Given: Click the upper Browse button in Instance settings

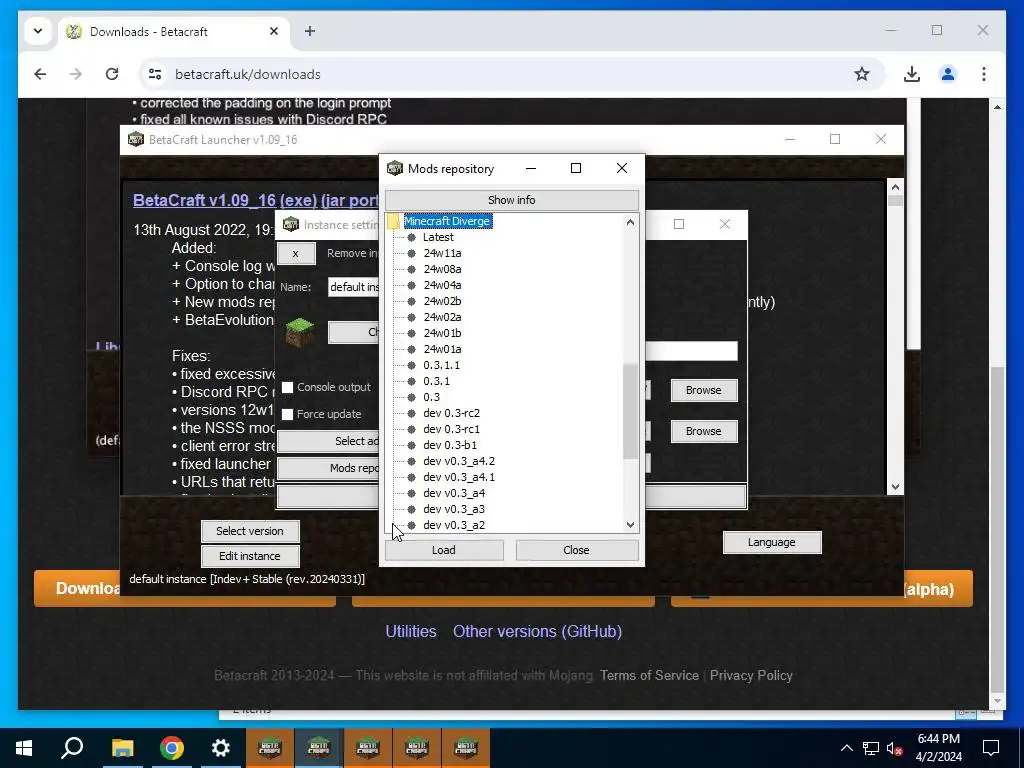Looking at the screenshot, I should [x=703, y=390].
